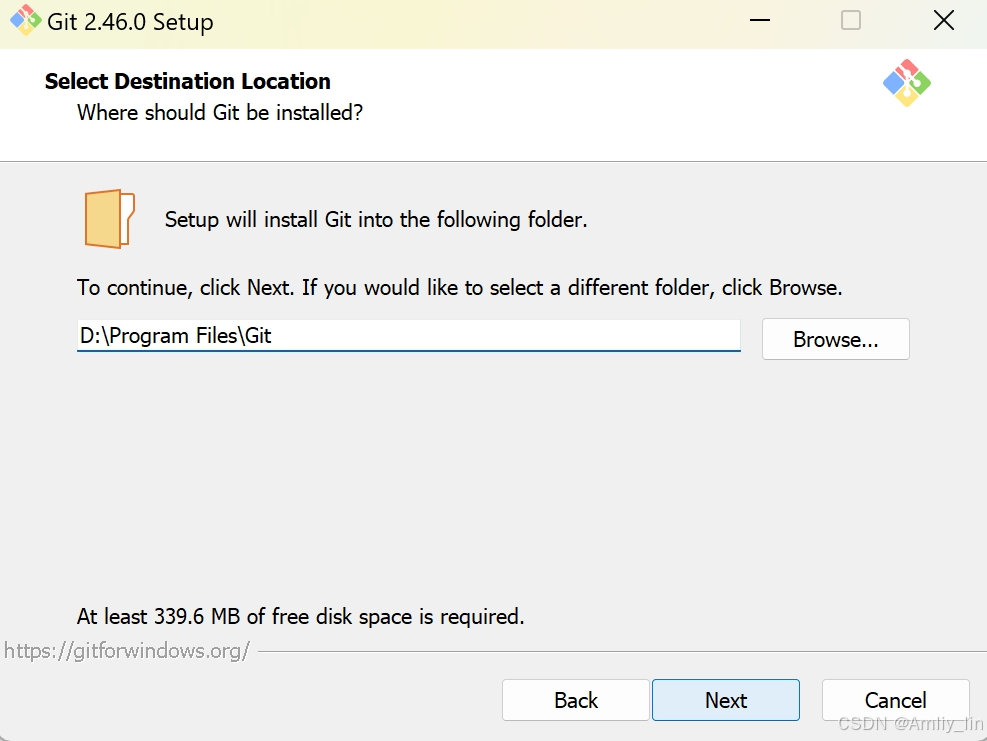The height and width of the screenshot is (741, 987).
Task: Click the Git logo in header banner
Action: (906, 83)
